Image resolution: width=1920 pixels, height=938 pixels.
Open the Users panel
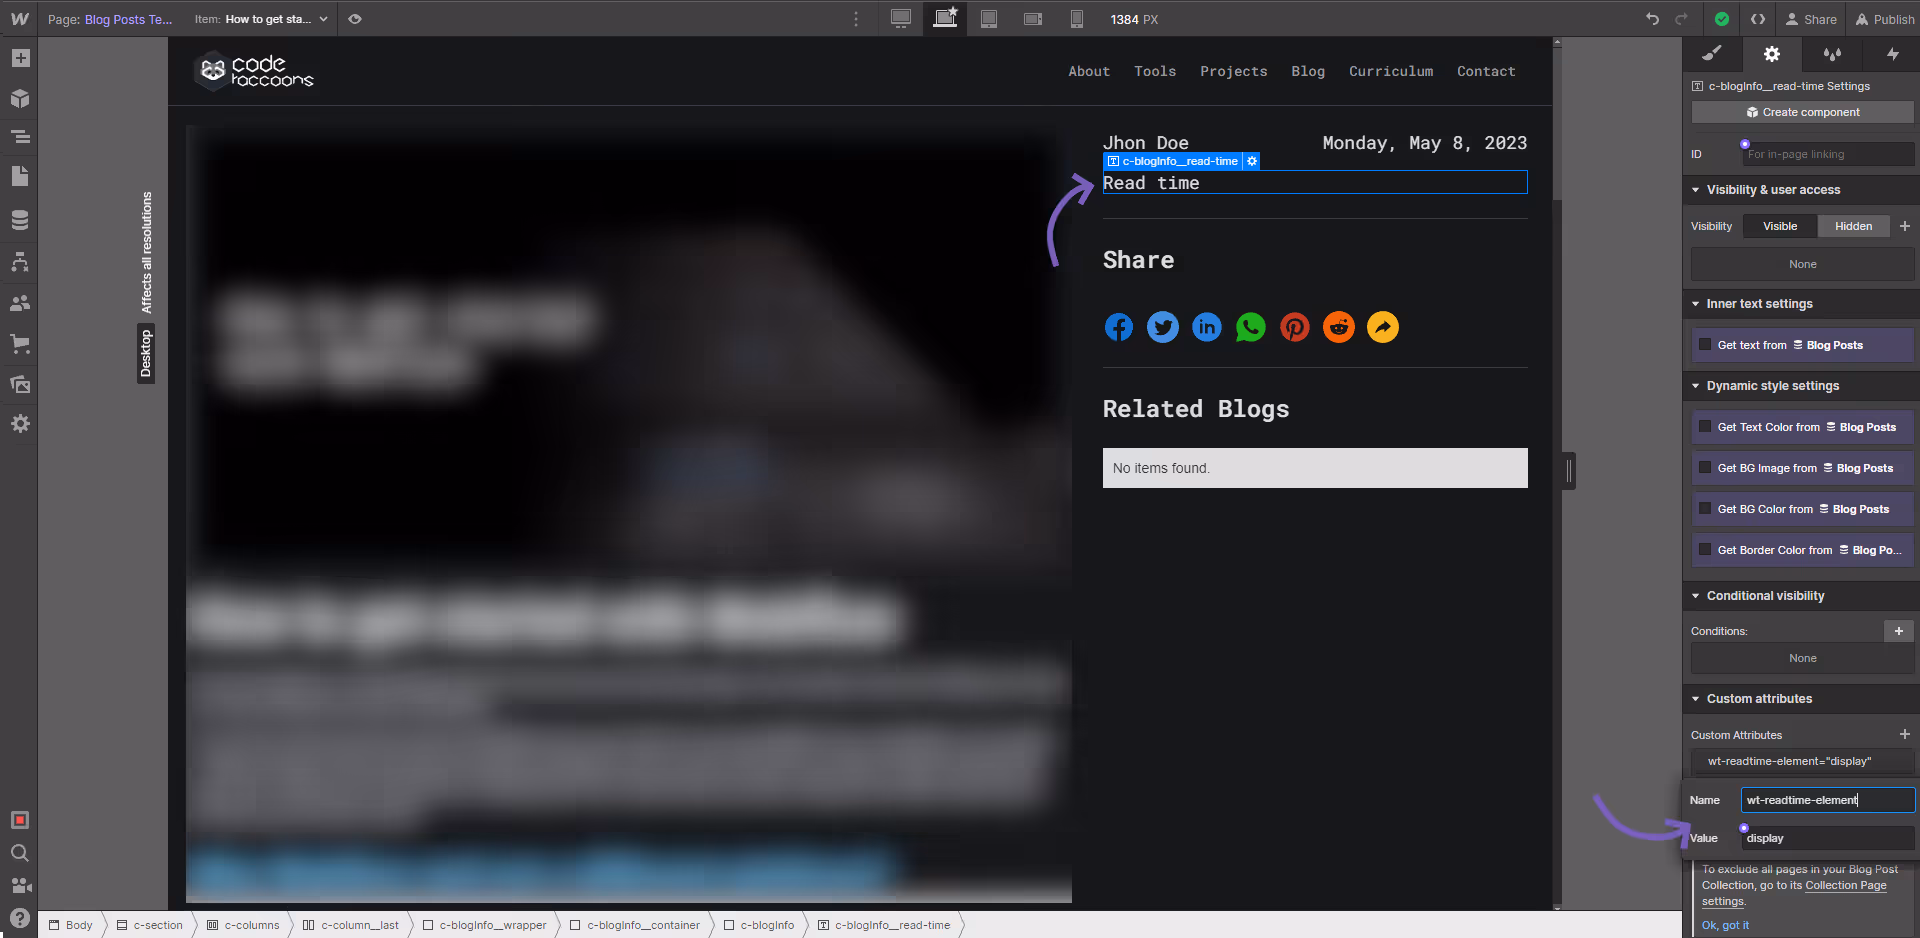(20, 302)
